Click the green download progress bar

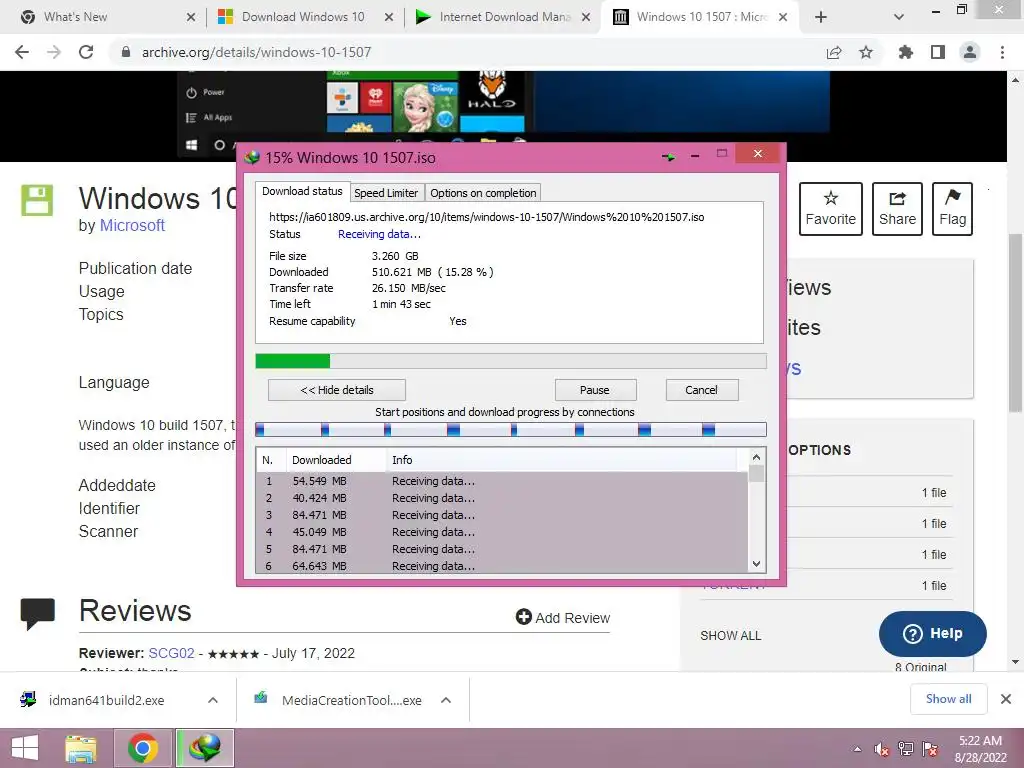click(511, 360)
